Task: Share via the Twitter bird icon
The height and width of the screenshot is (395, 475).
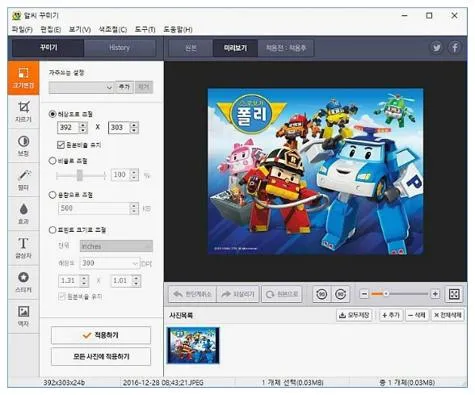Action: click(x=436, y=48)
